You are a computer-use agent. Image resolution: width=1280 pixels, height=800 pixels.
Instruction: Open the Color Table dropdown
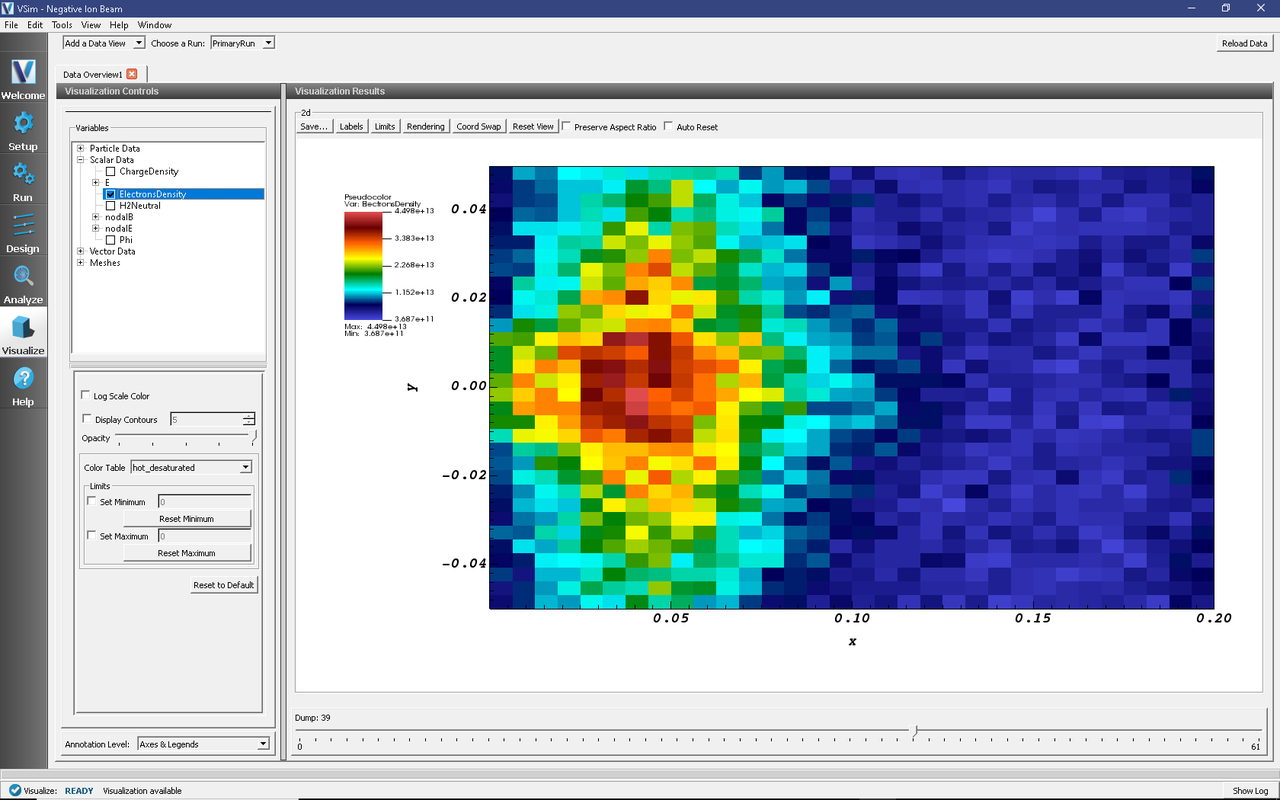[x=191, y=467]
